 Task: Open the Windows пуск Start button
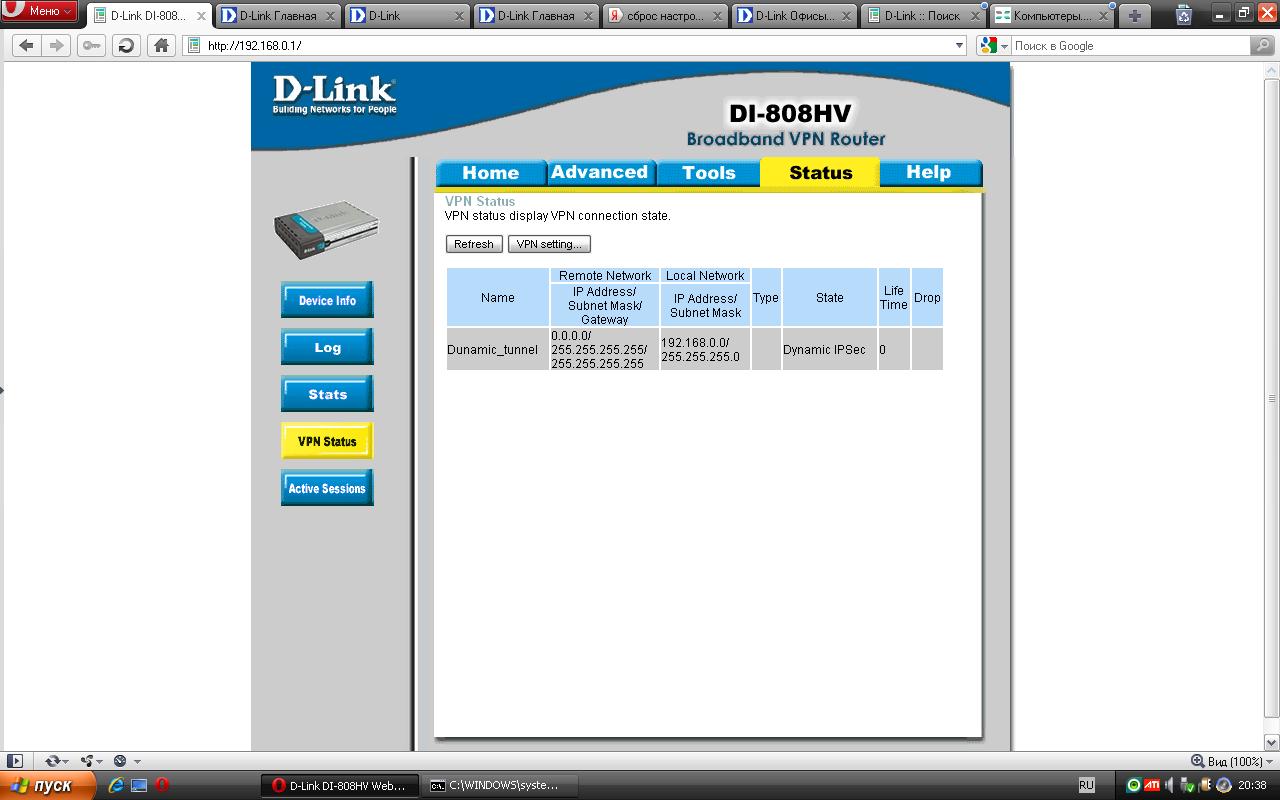[48, 785]
